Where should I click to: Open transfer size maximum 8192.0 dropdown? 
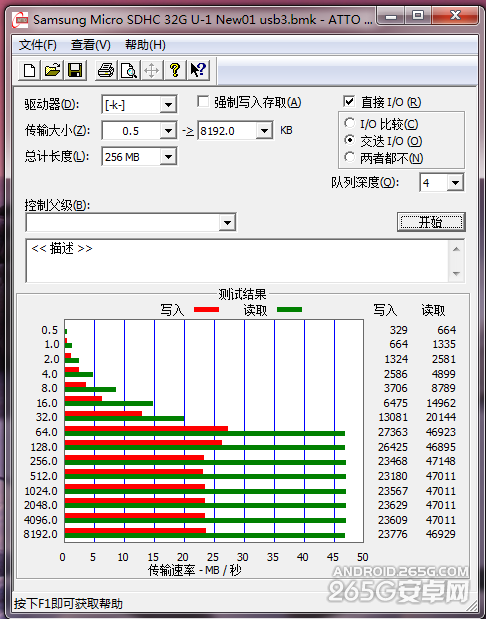click(x=264, y=131)
